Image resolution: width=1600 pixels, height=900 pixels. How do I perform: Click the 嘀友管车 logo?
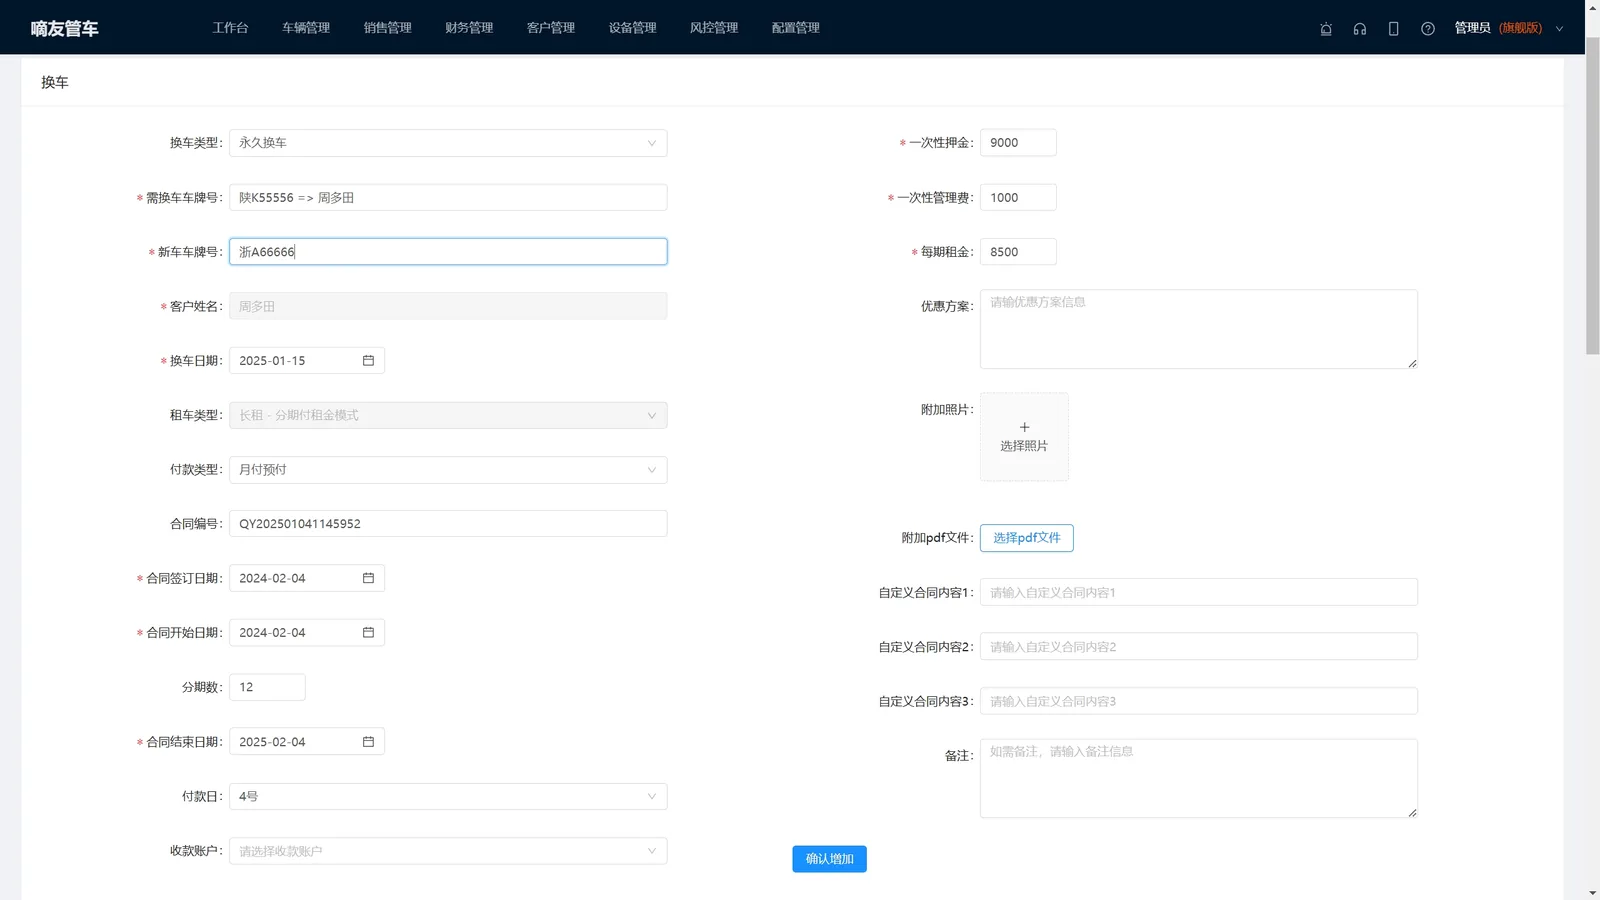click(64, 29)
